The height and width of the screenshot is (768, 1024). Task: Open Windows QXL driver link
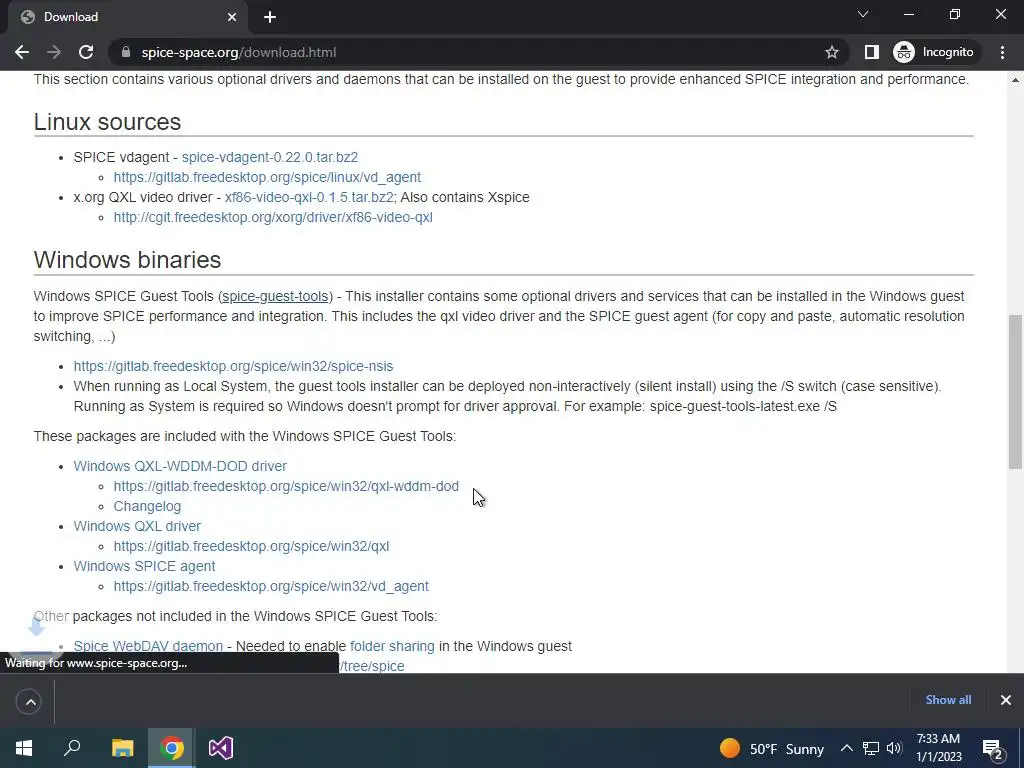(137, 526)
